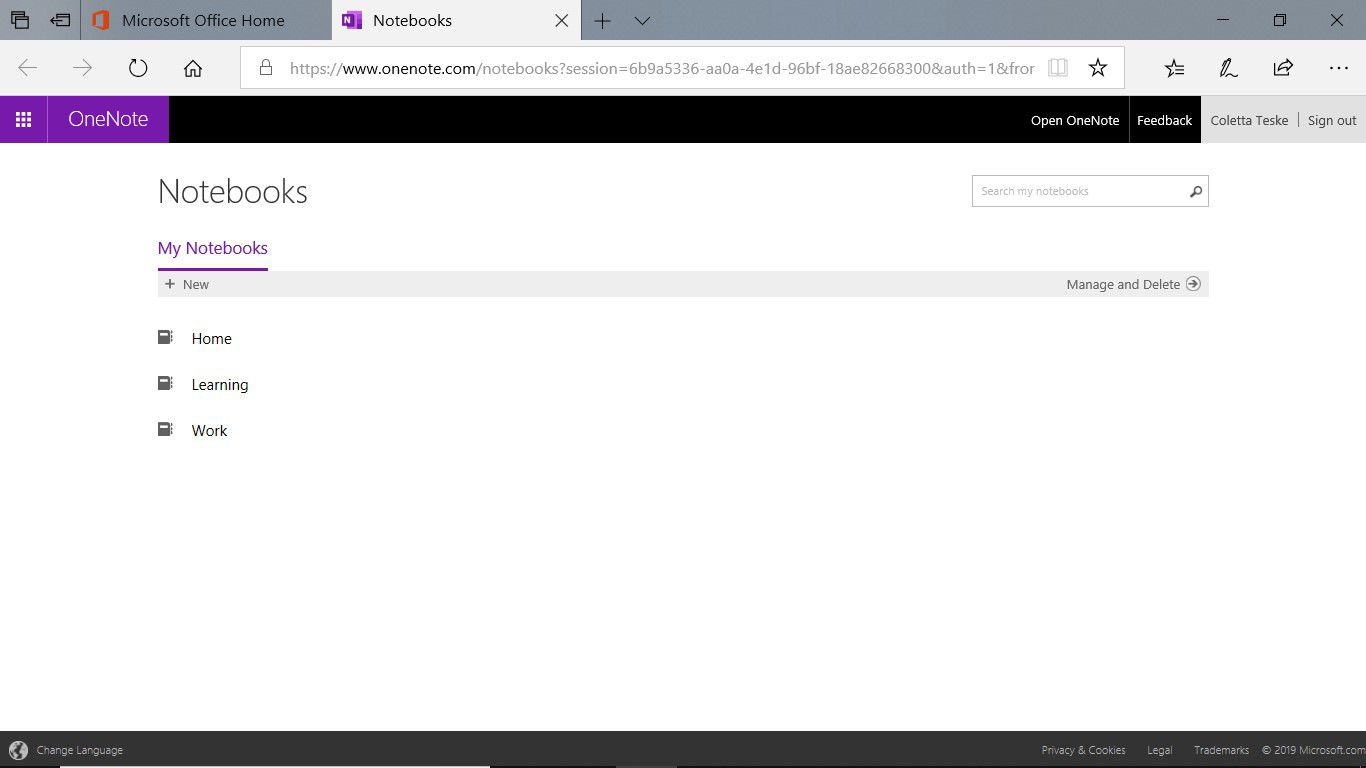
Task: Click the search magnifier icon
Action: 1196,191
